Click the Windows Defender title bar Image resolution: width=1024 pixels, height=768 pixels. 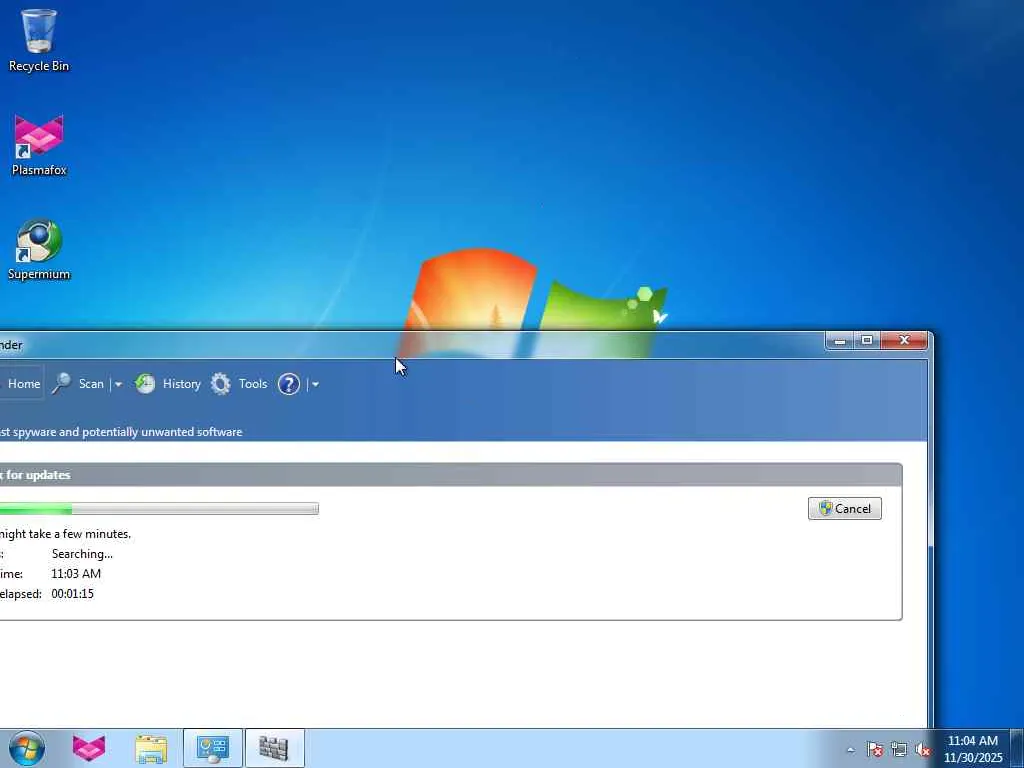[411, 344]
